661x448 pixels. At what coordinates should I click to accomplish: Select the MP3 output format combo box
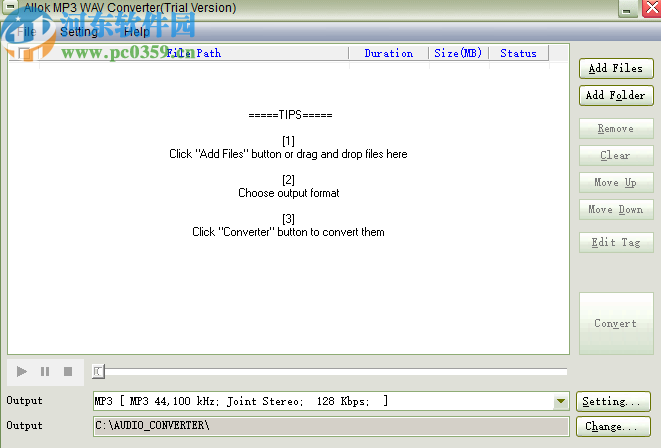pyautogui.click(x=331, y=401)
